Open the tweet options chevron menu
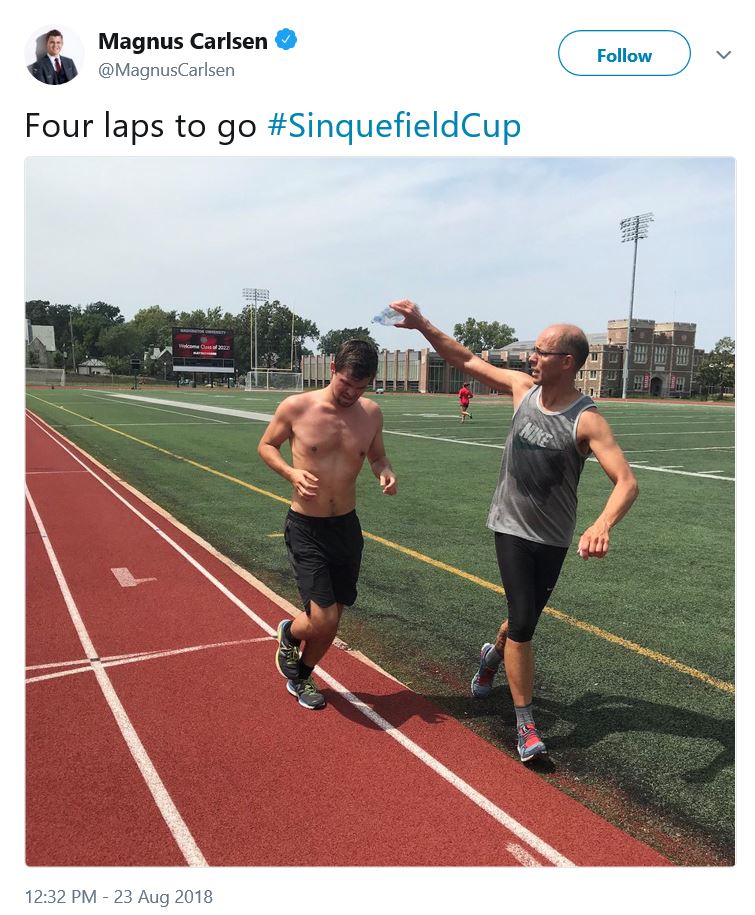 [723, 55]
